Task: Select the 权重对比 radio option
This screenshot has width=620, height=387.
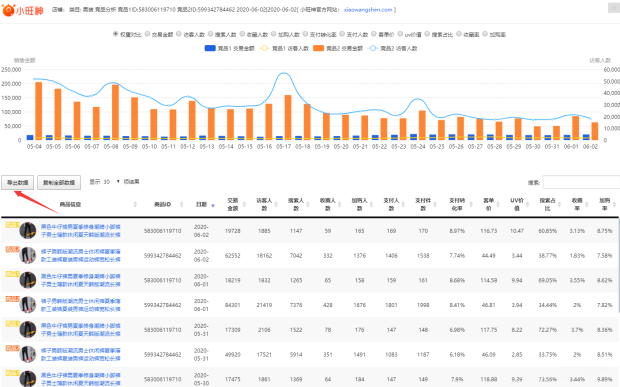Action: pyautogui.click(x=115, y=34)
